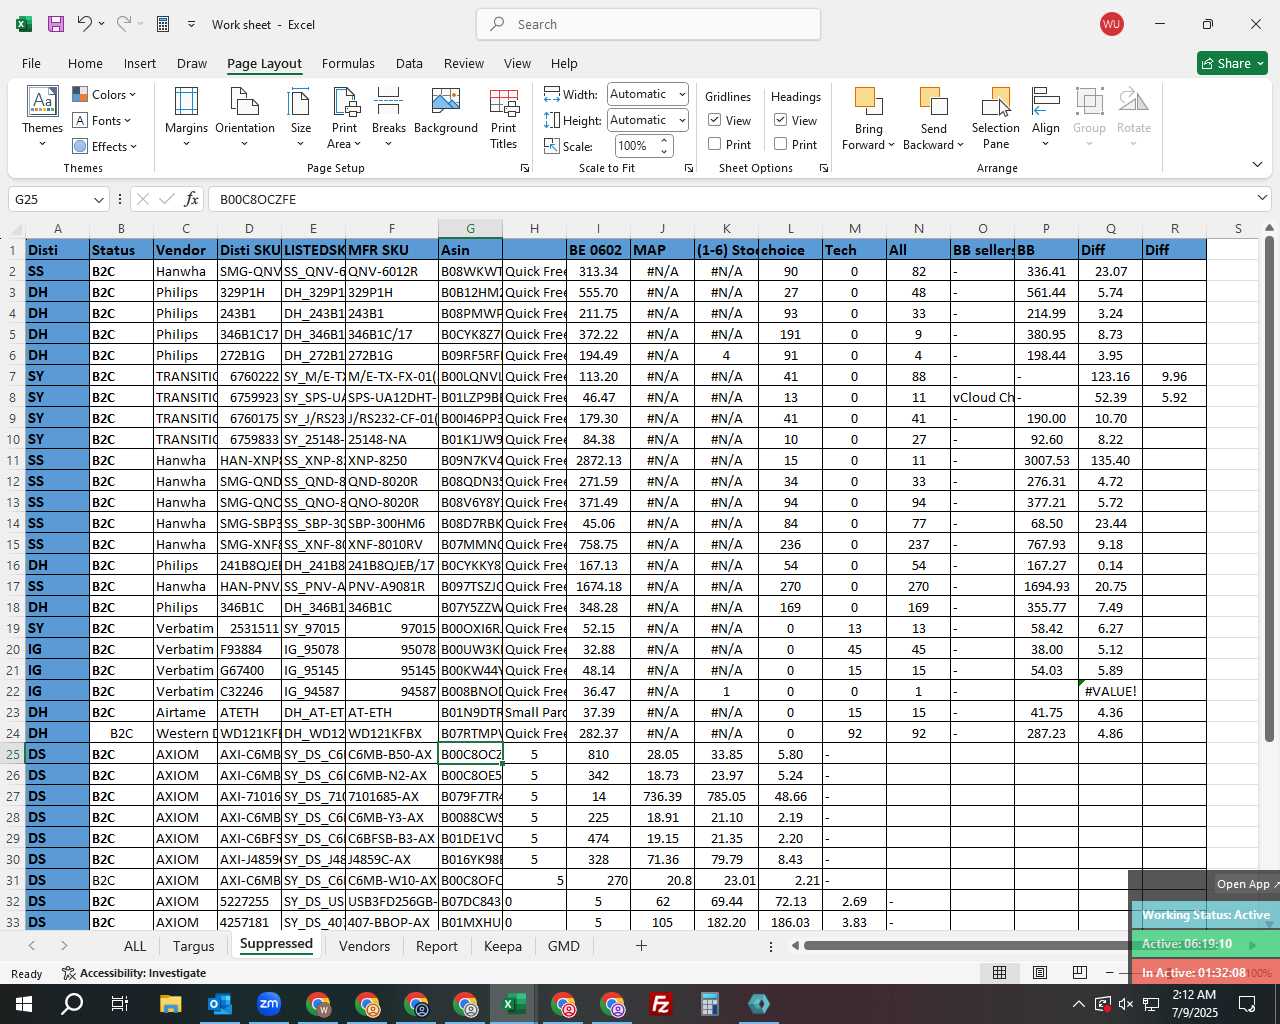Open the Vendors sheet tab

[x=364, y=946]
